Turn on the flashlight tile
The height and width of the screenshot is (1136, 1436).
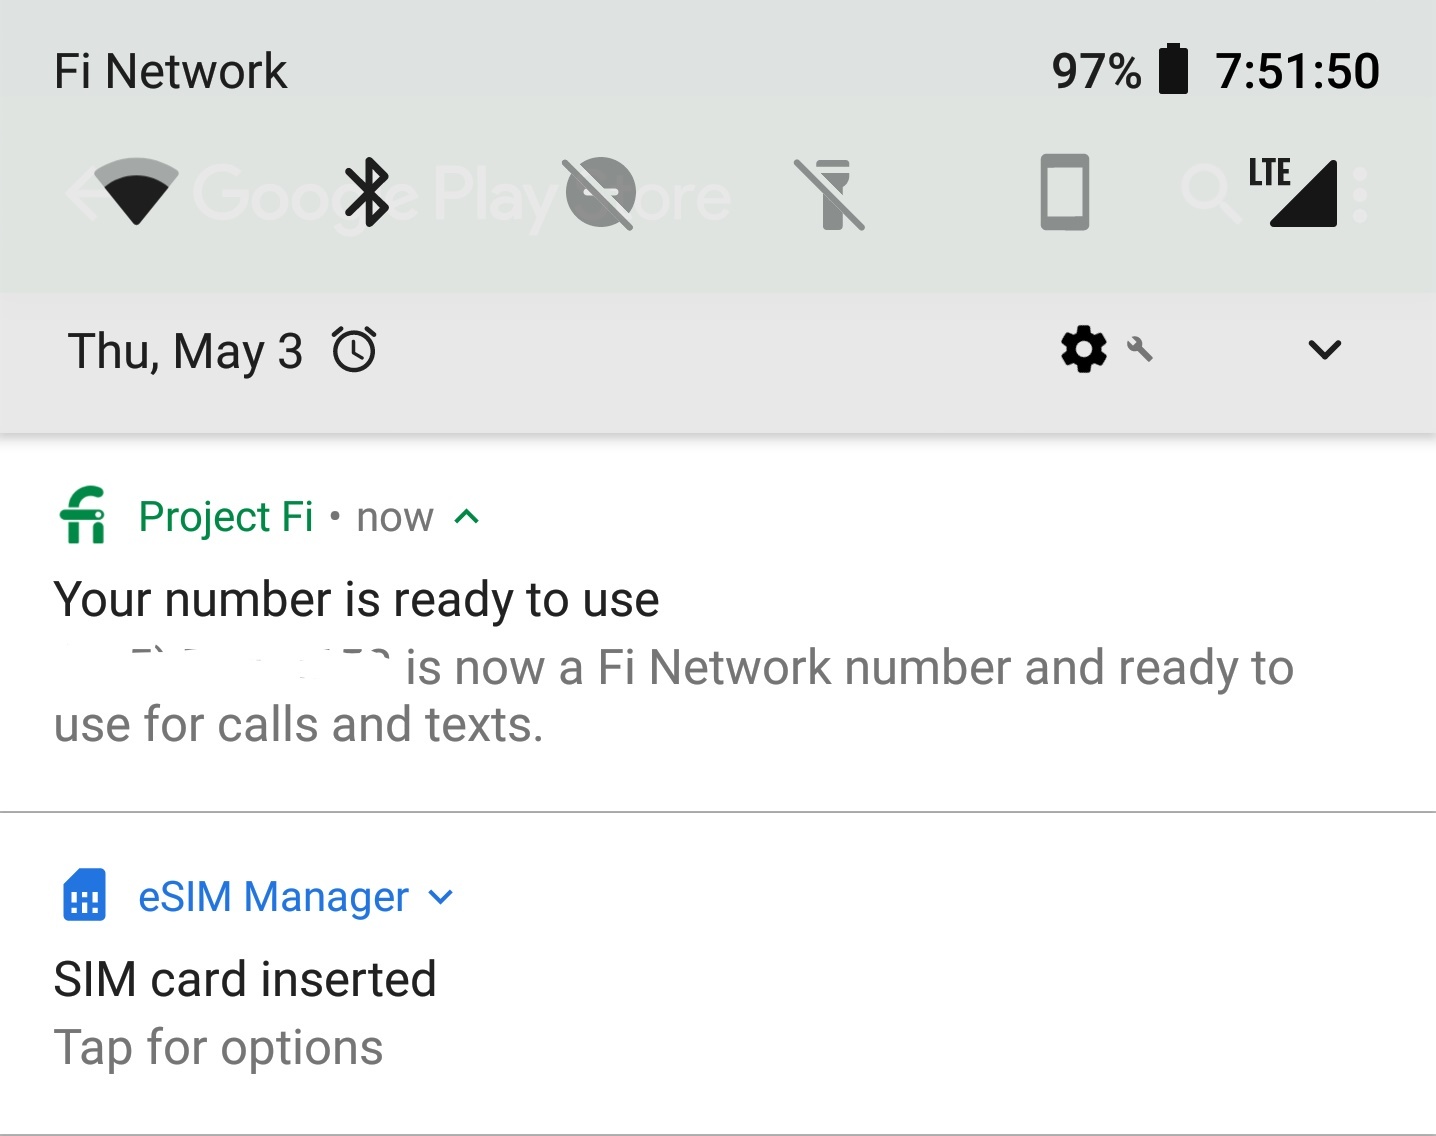pos(831,194)
